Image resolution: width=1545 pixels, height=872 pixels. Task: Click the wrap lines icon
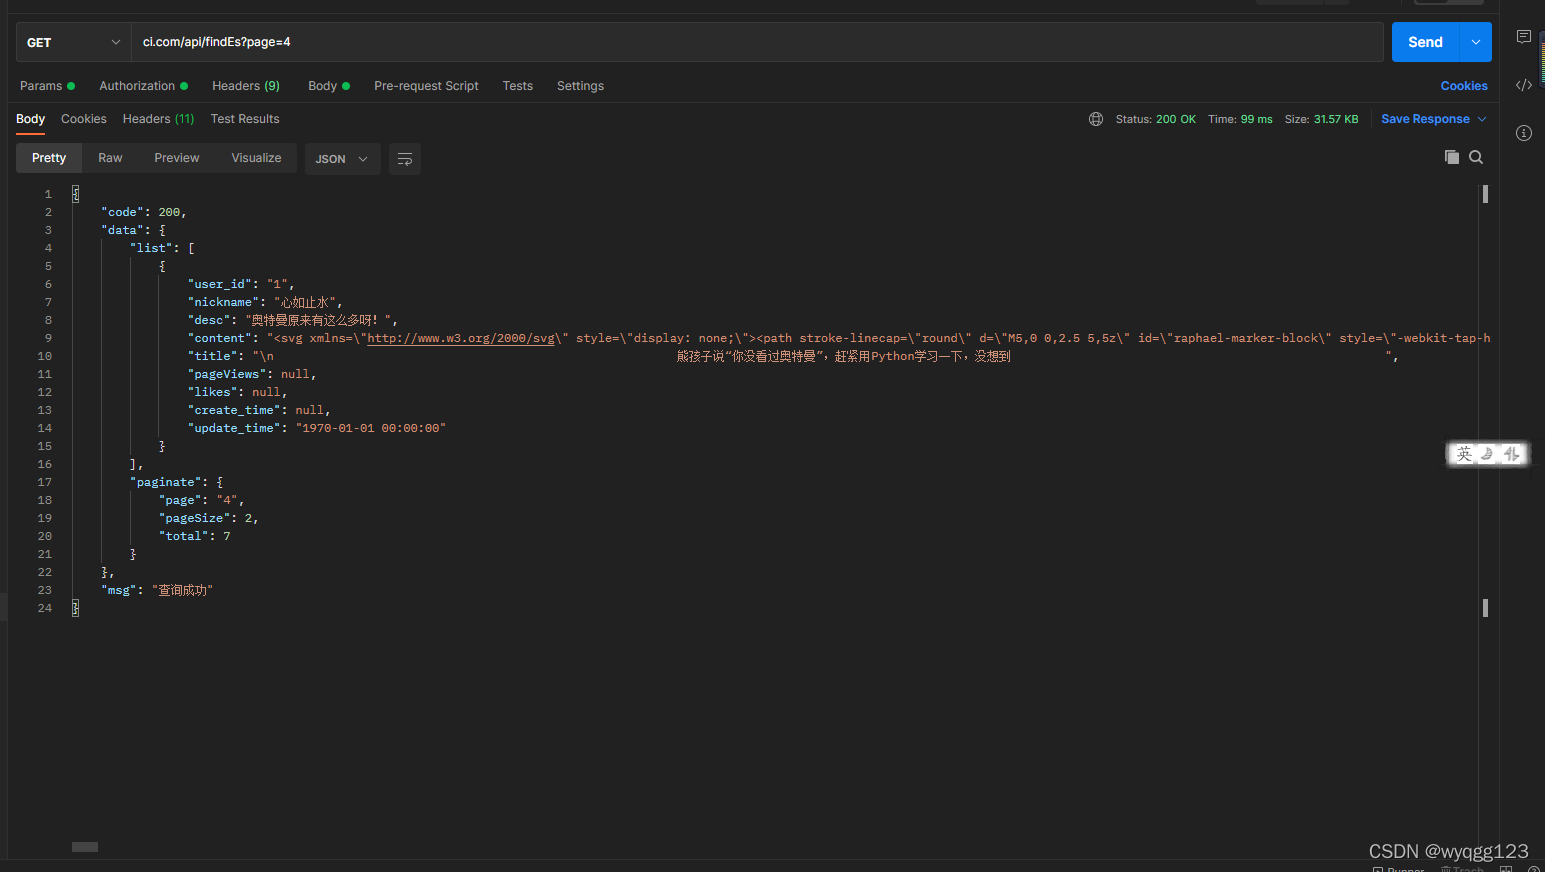tap(405, 159)
